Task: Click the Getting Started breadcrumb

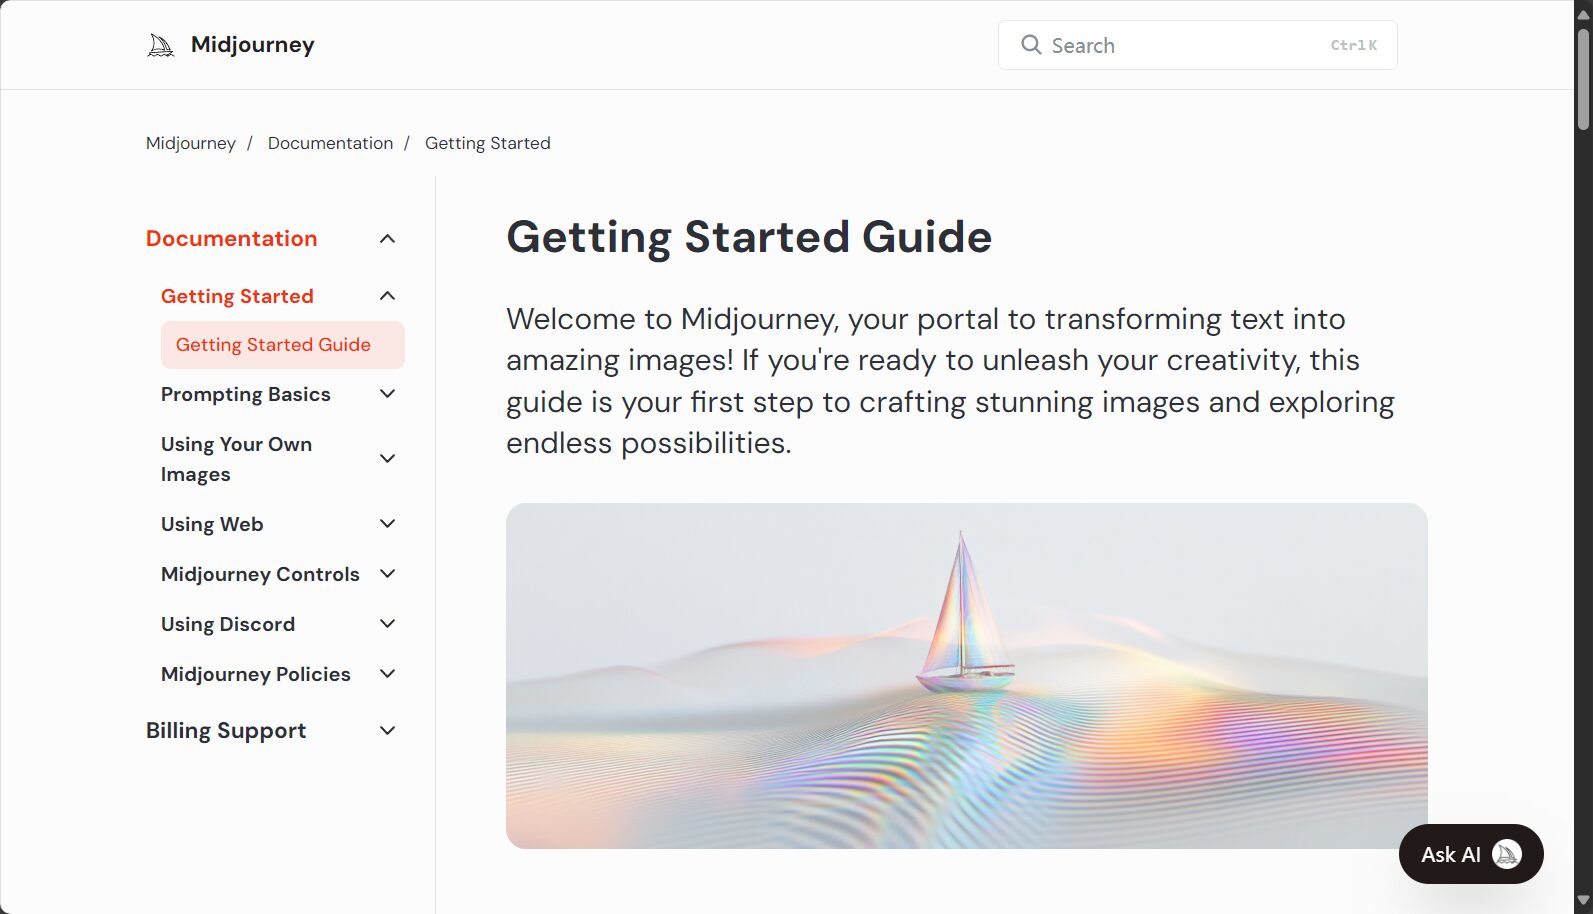Action: click(x=487, y=143)
